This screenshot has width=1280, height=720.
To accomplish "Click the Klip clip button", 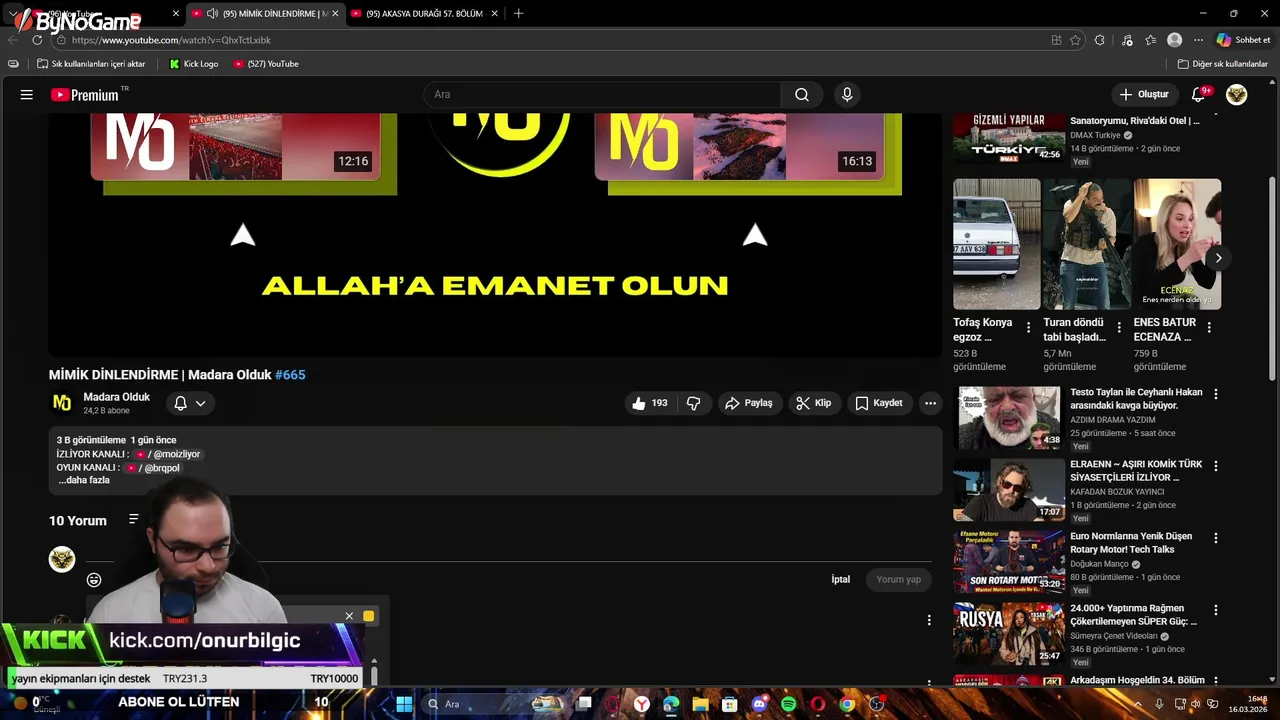I will click(x=814, y=403).
